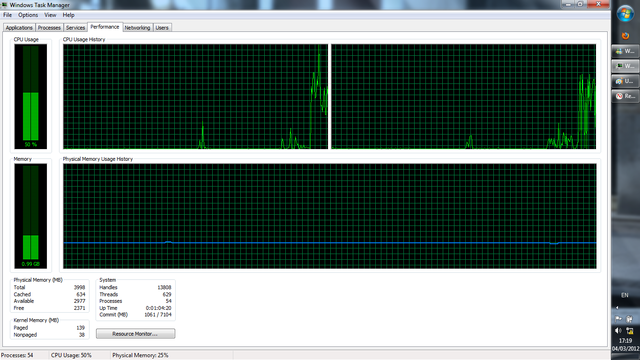This screenshot has height=360, width=640.
Task: Click the 'Nonpaged' value 38
Action: pos(82,335)
